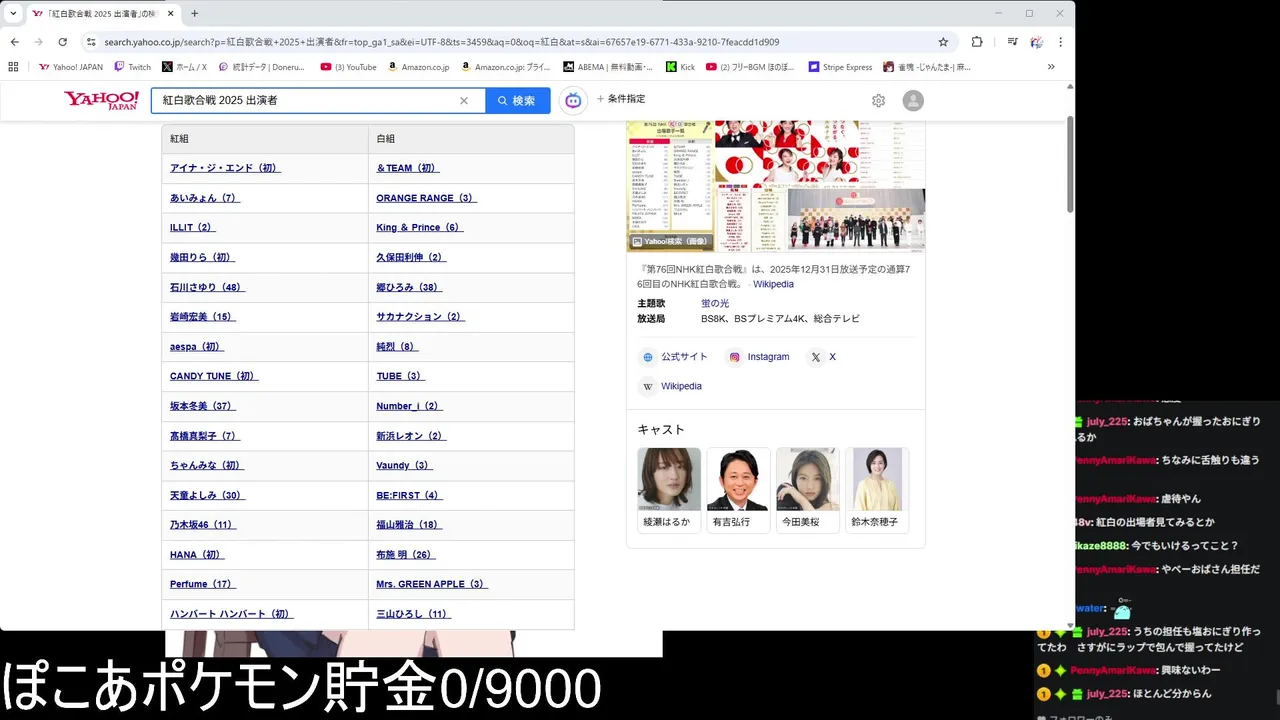
Task: Open the Stripe Express bookmark
Action: (840, 67)
